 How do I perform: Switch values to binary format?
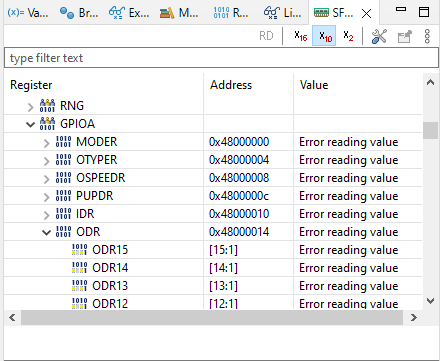coord(348,36)
